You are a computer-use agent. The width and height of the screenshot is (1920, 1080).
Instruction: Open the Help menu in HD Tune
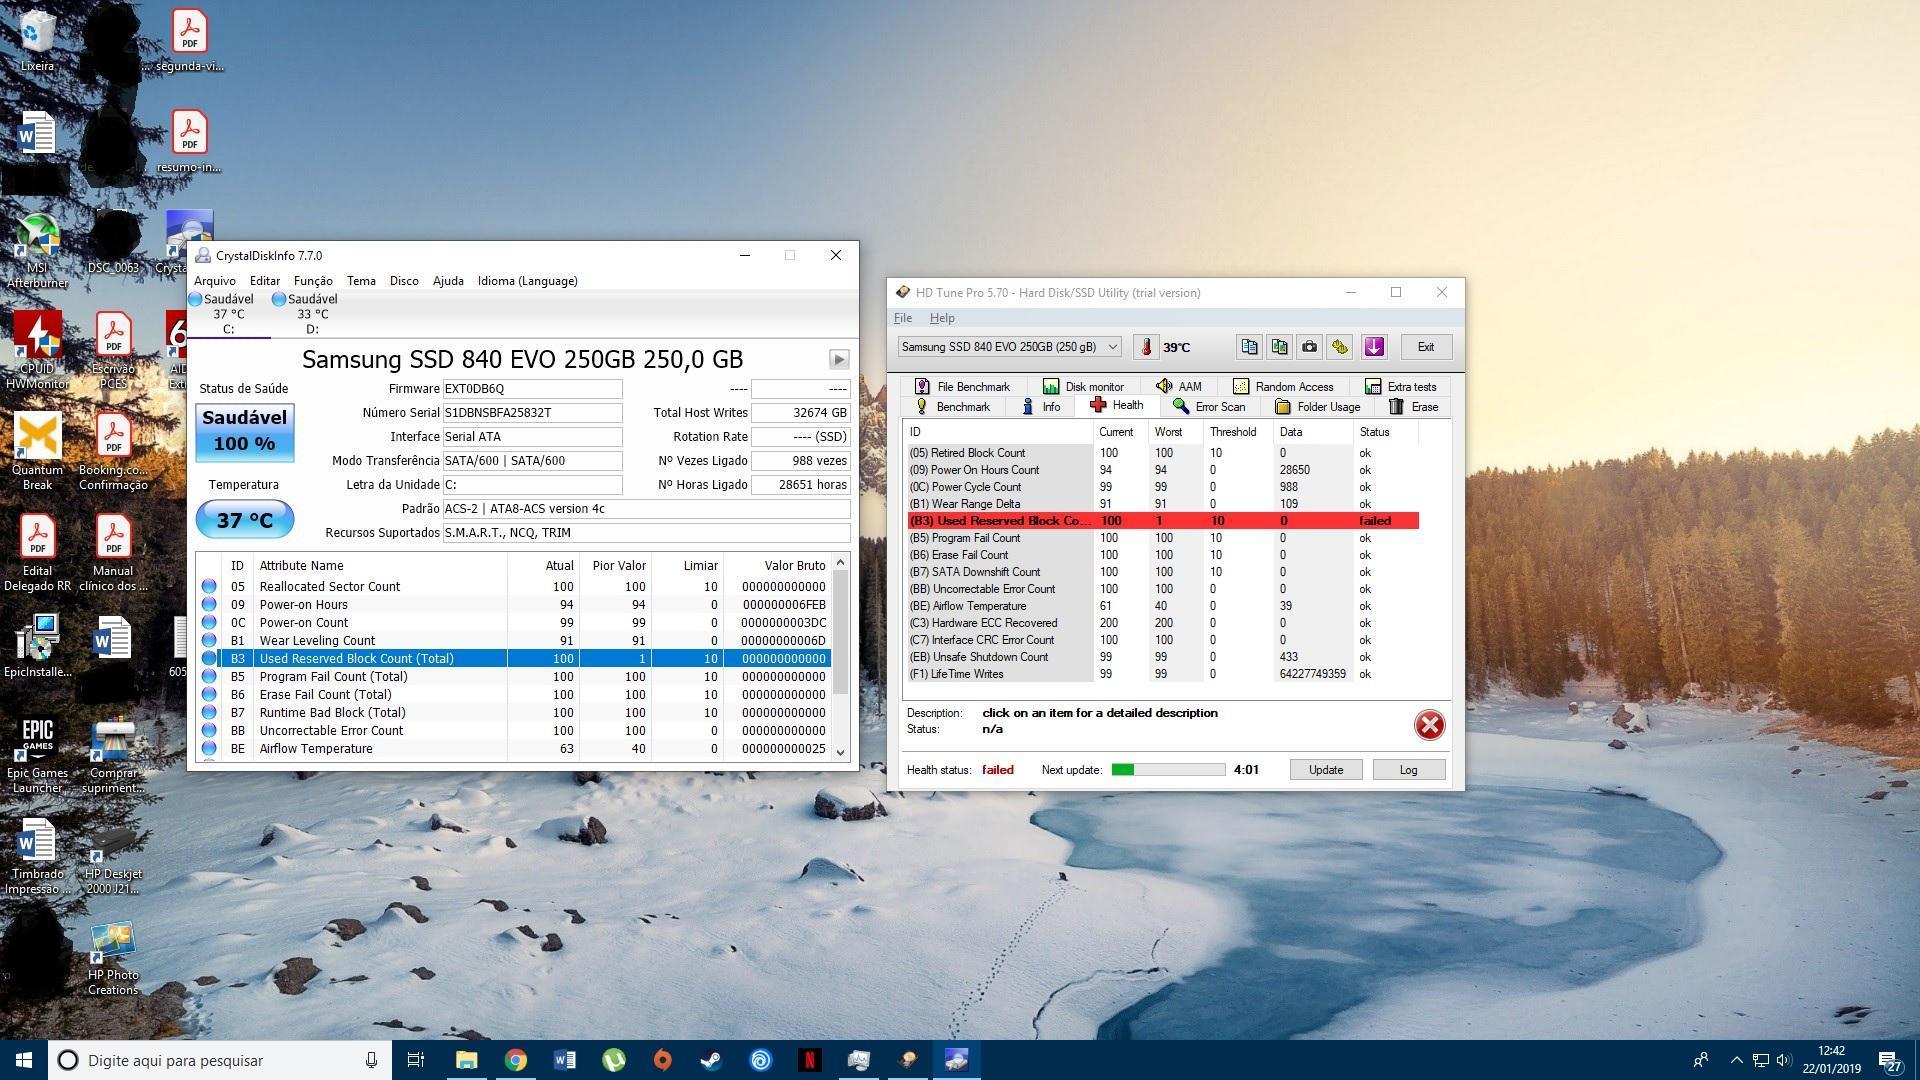pyautogui.click(x=942, y=318)
